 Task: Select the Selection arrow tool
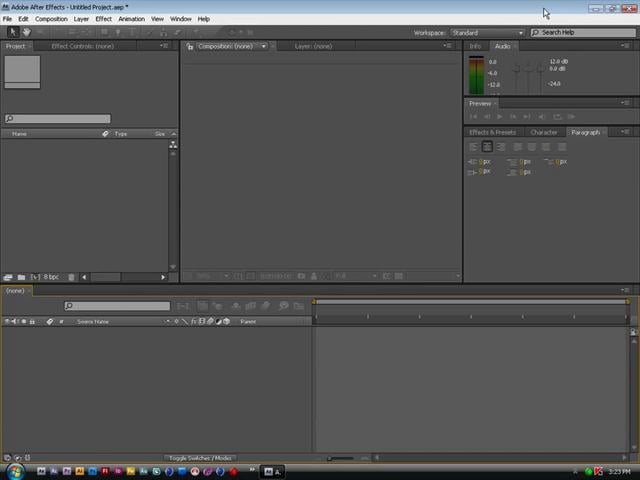pos(13,32)
